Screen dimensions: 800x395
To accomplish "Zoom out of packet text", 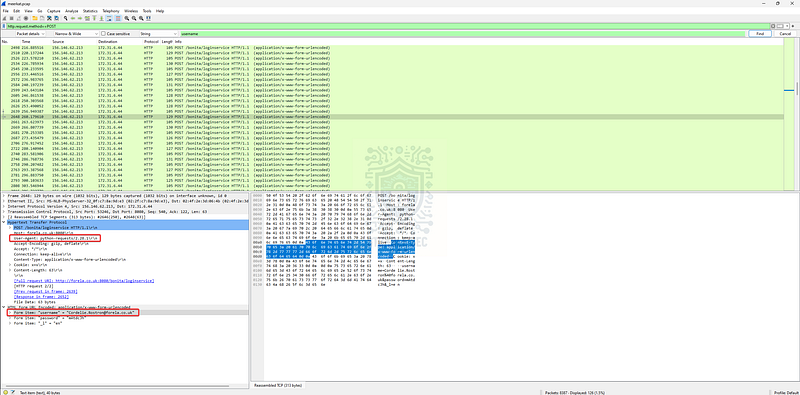I will coord(134,18).
